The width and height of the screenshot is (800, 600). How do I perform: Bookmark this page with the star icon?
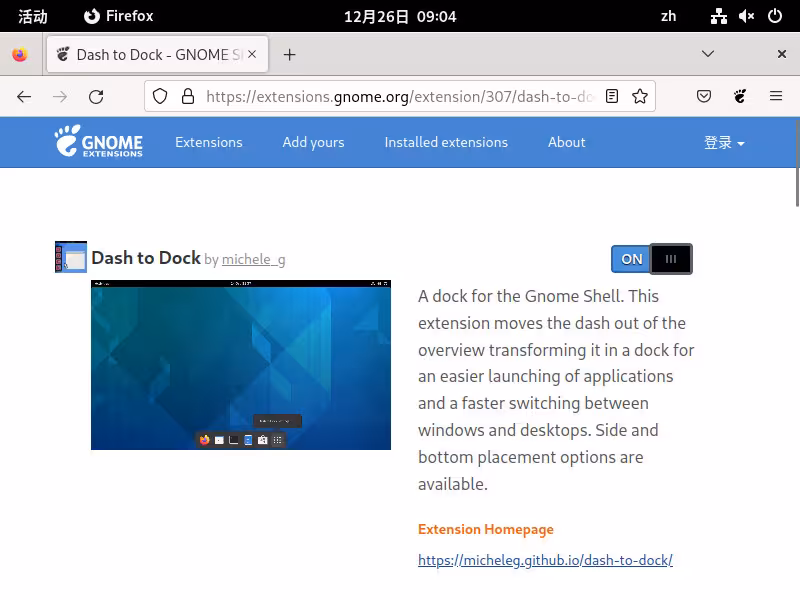pyautogui.click(x=640, y=96)
